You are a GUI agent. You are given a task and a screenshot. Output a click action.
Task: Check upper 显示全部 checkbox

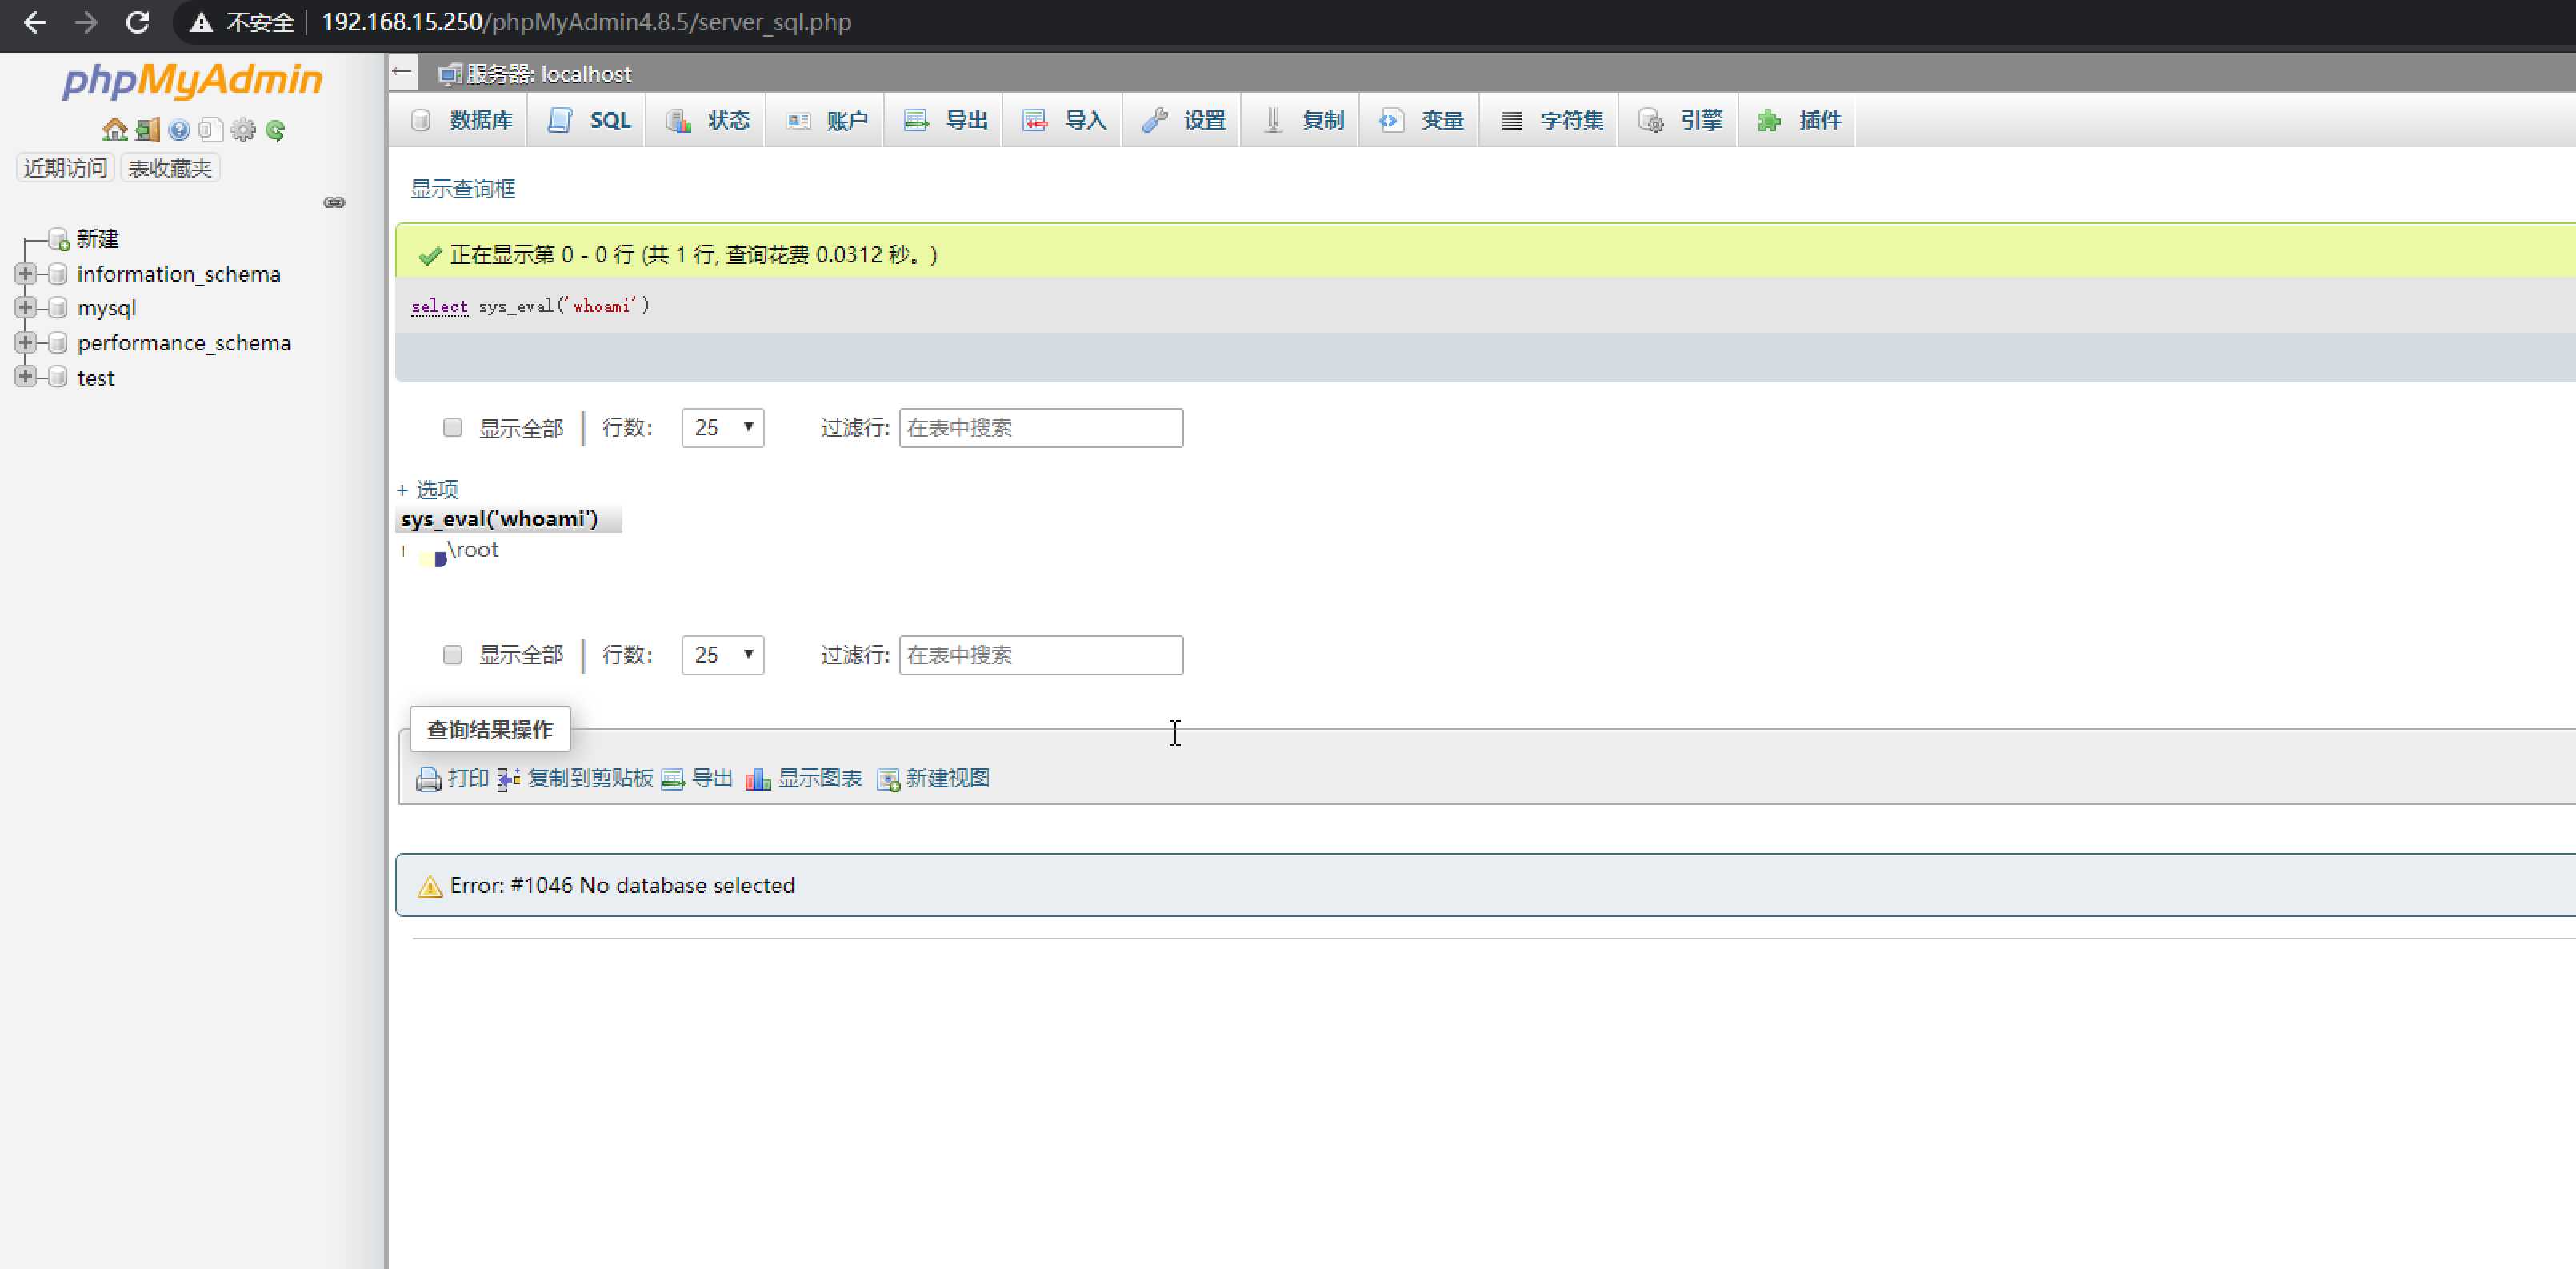point(453,428)
